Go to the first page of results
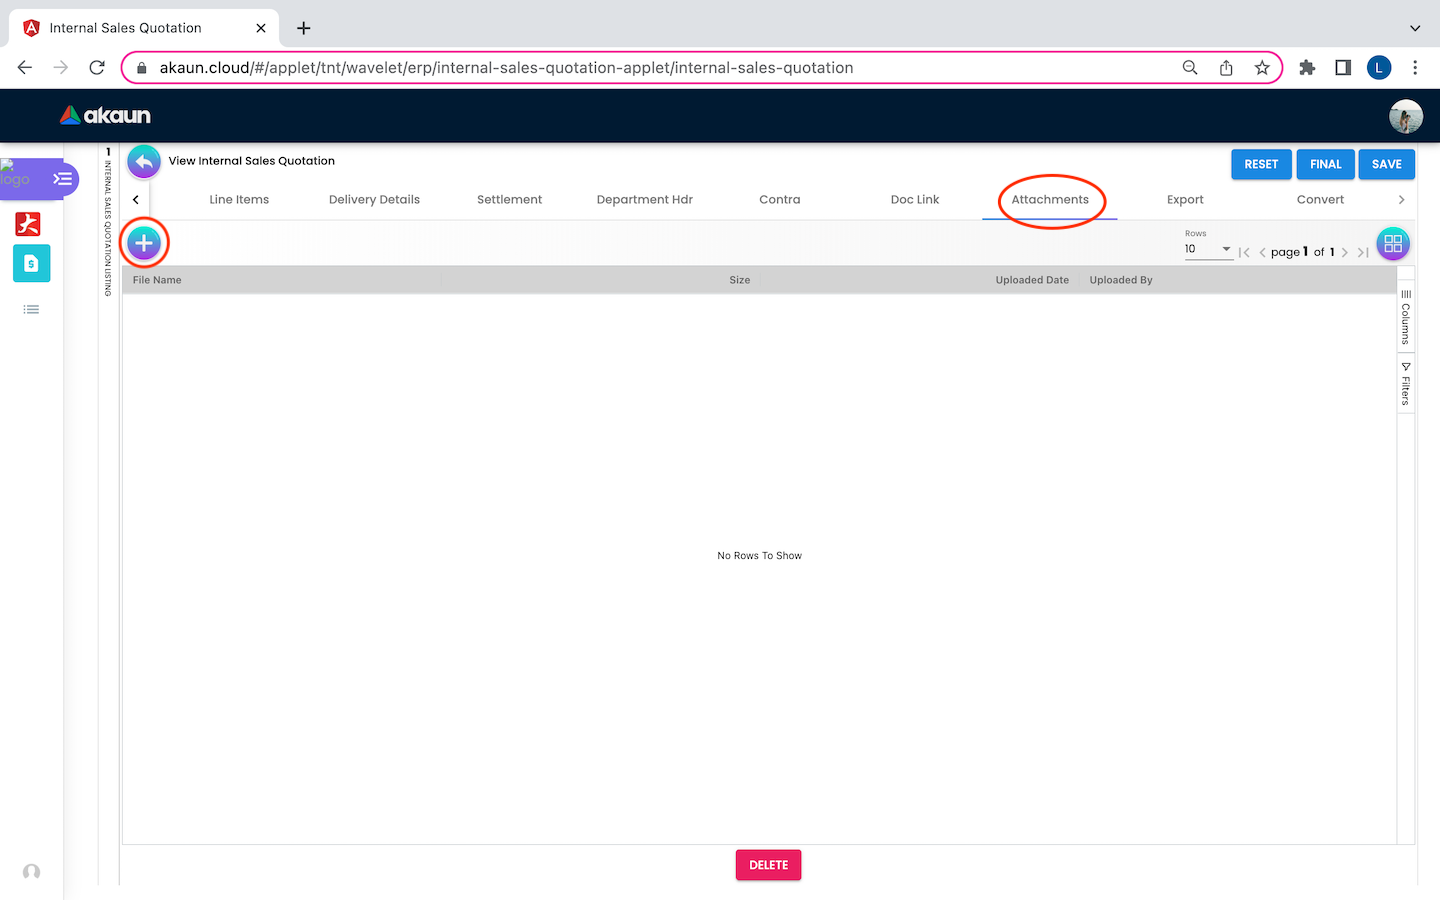 (1244, 252)
